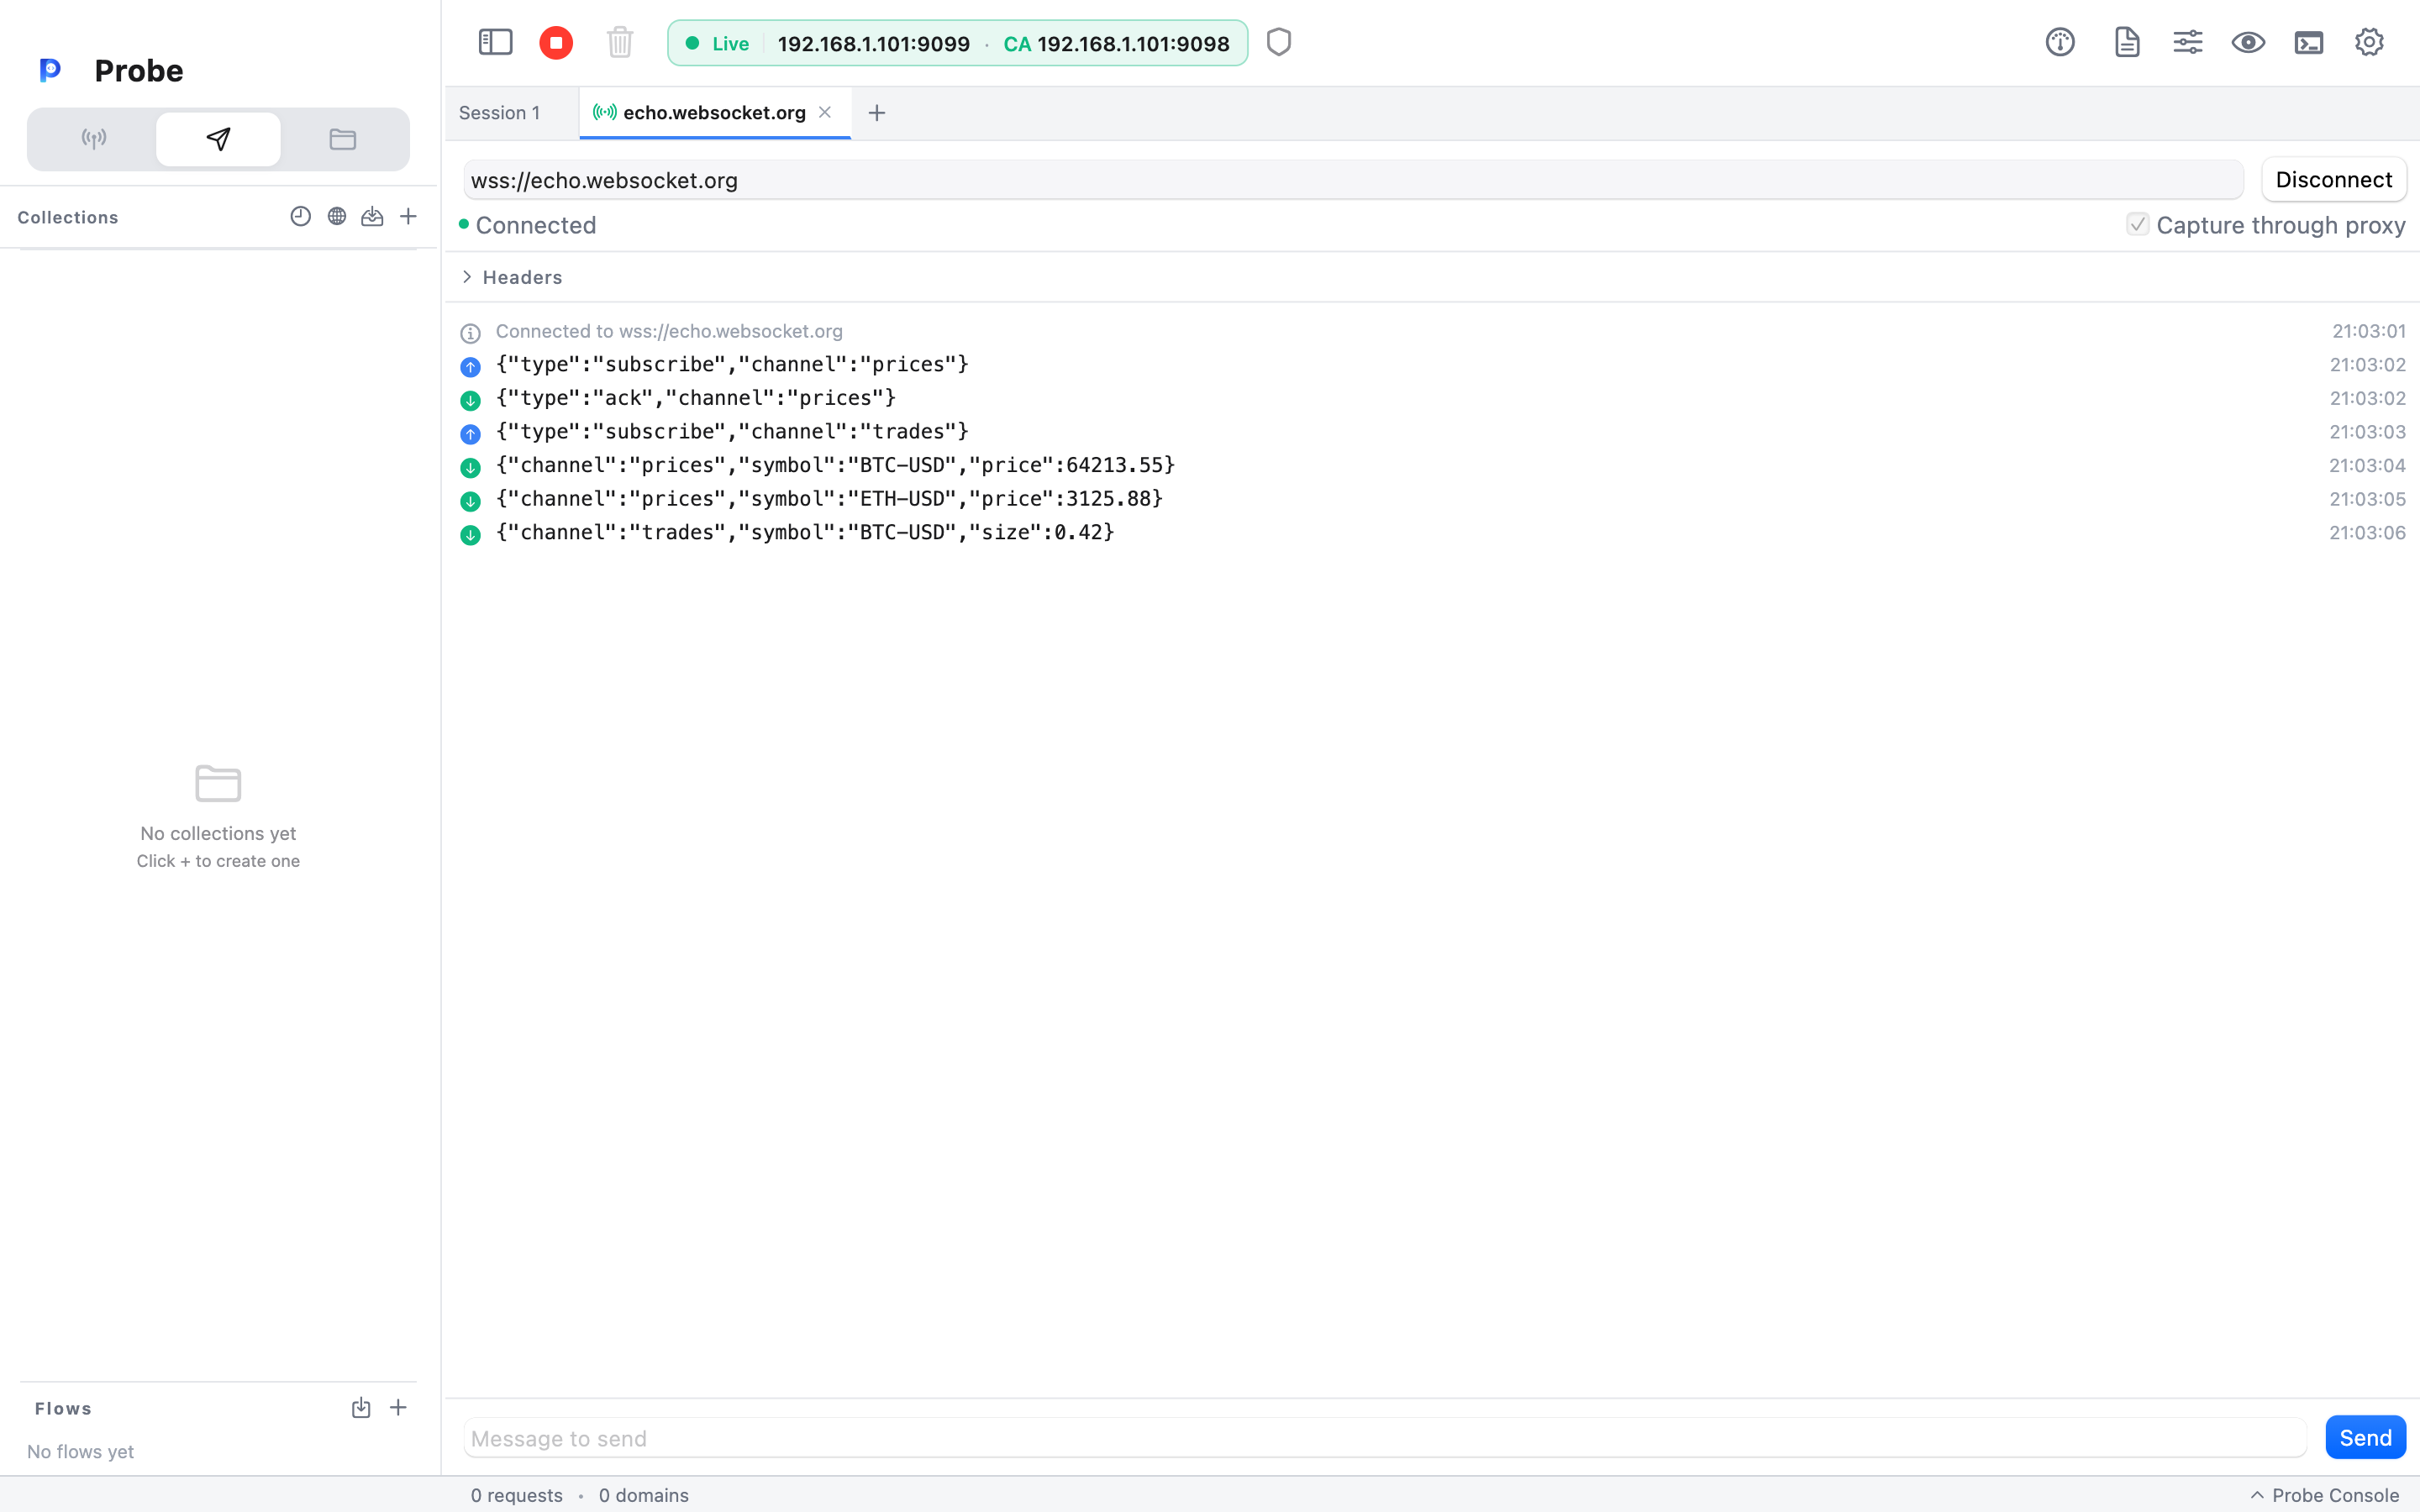This screenshot has height=1512, width=2420.
Task: Import a flow in the Flows section
Action: [x=361, y=1408]
